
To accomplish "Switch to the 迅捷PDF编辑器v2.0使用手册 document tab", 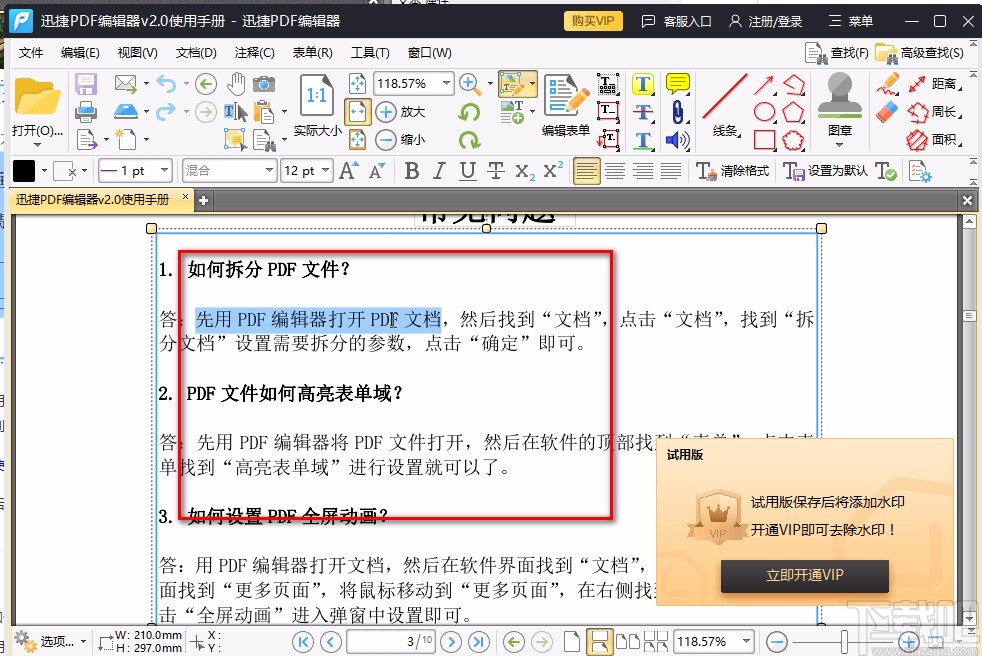I will pyautogui.click(x=95, y=199).
